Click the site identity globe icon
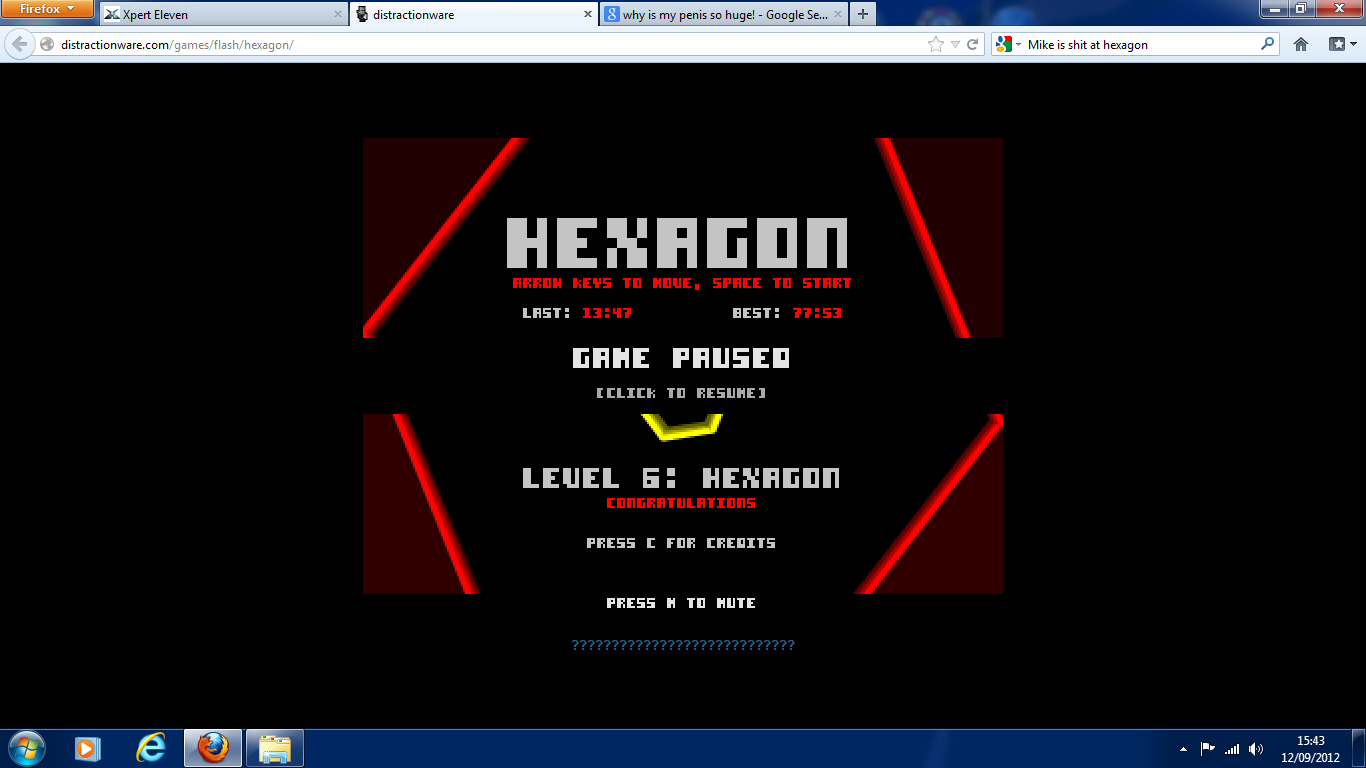 coord(47,45)
